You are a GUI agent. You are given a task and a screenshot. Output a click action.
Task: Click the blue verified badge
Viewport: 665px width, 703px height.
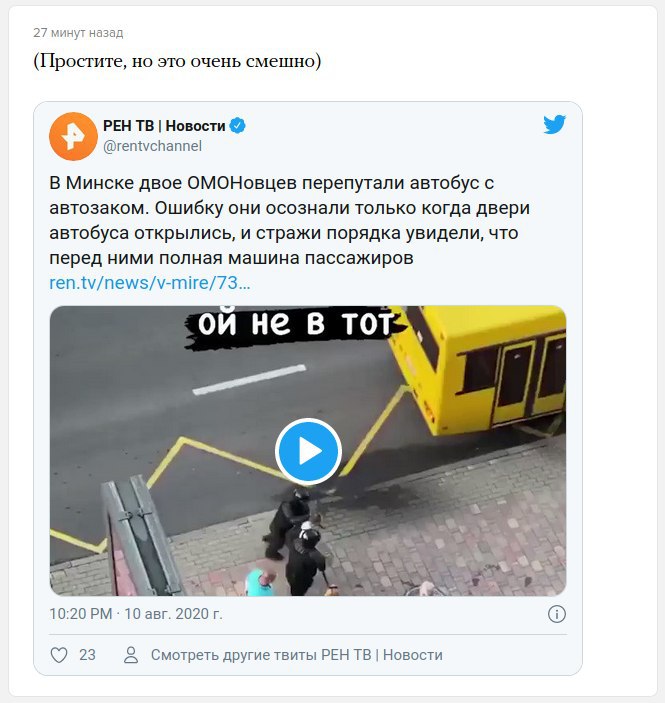(x=238, y=126)
